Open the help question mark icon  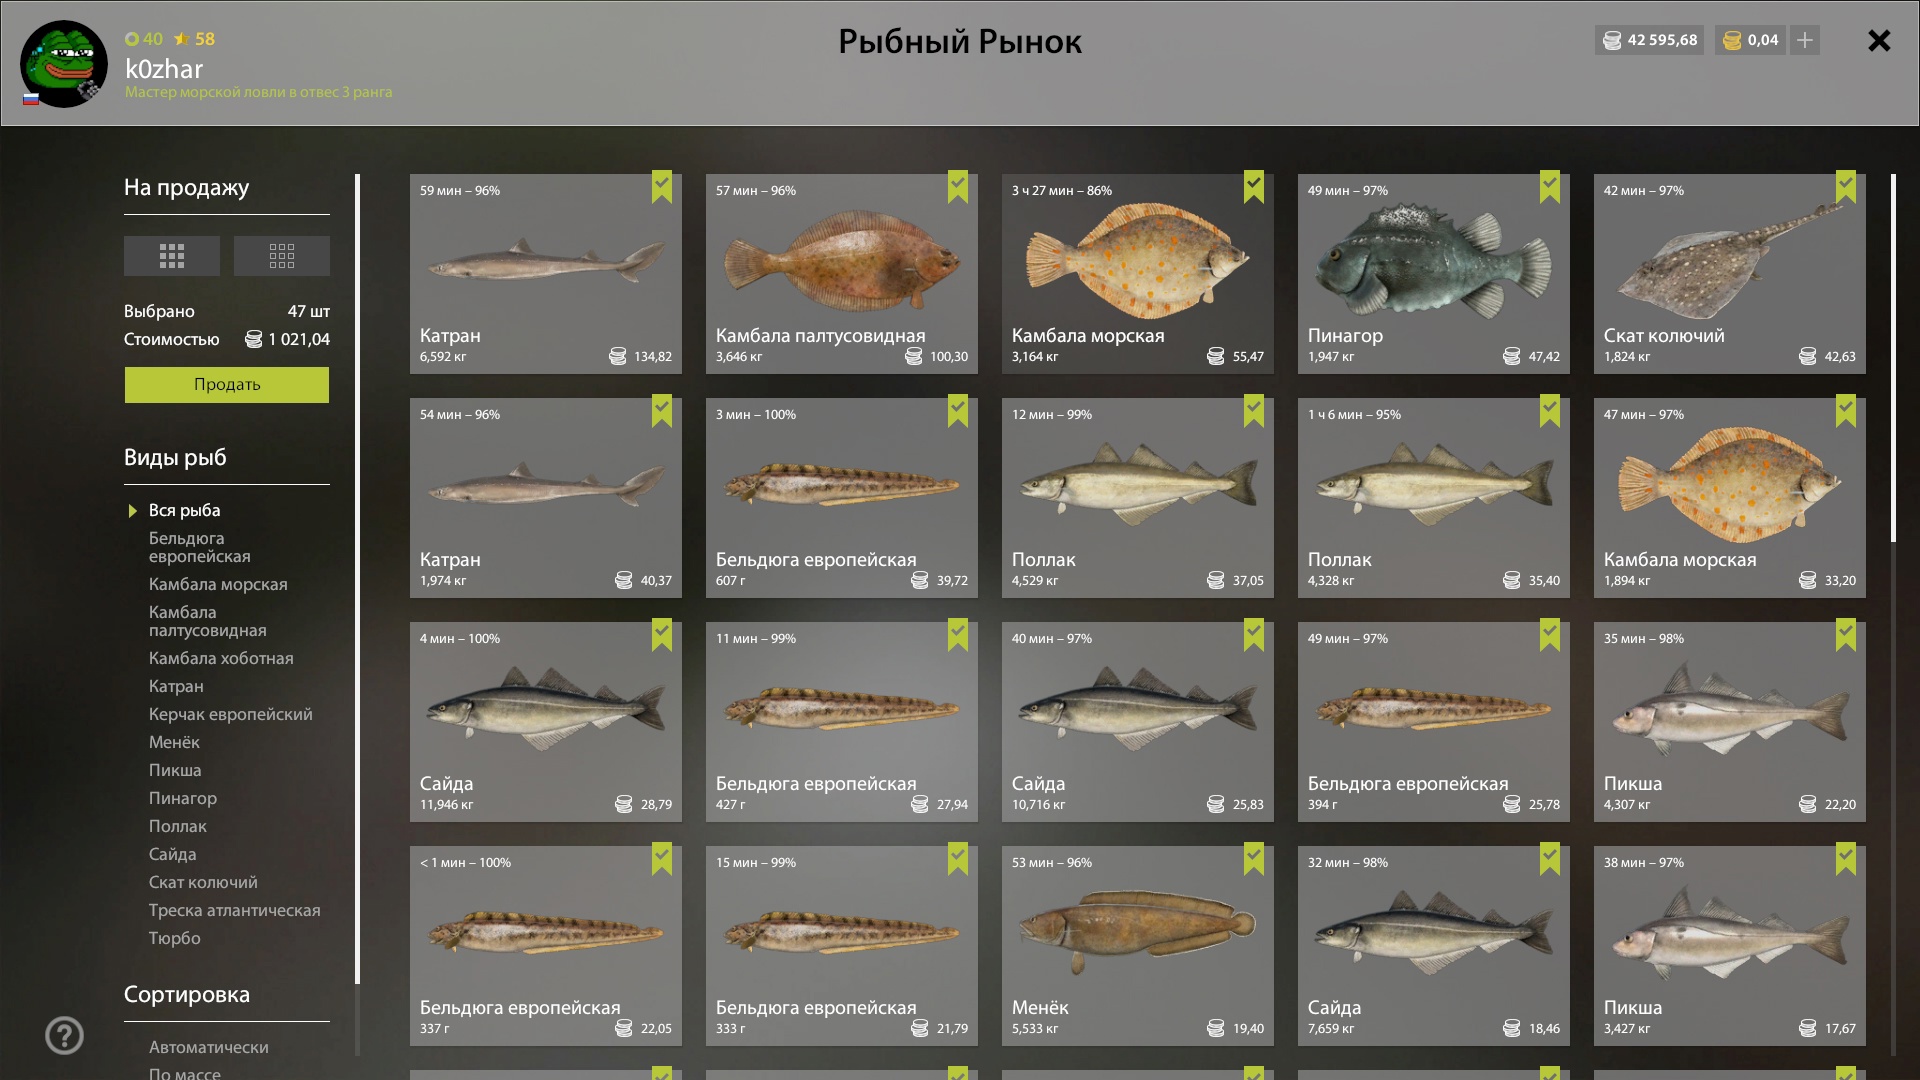(64, 1036)
